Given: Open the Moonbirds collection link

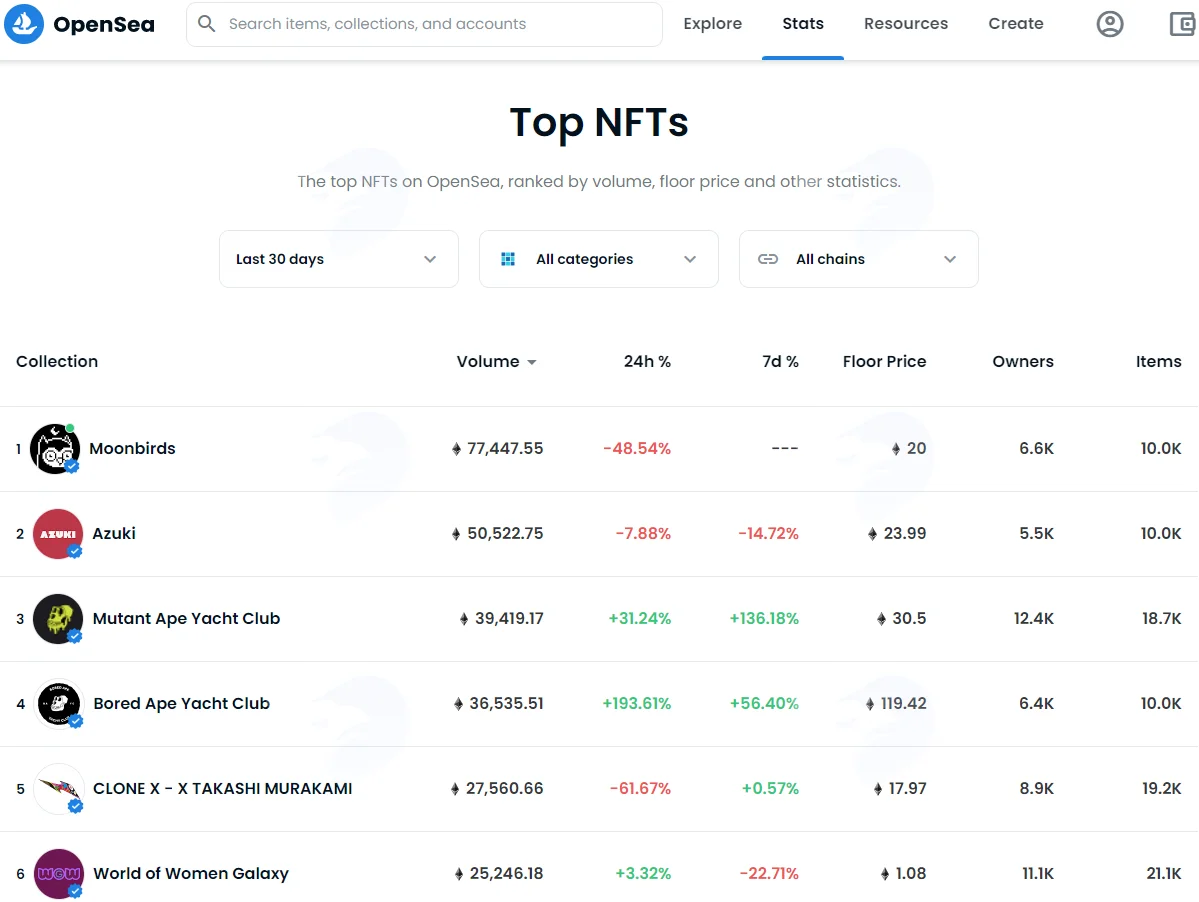Looking at the screenshot, I should [x=132, y=449].
